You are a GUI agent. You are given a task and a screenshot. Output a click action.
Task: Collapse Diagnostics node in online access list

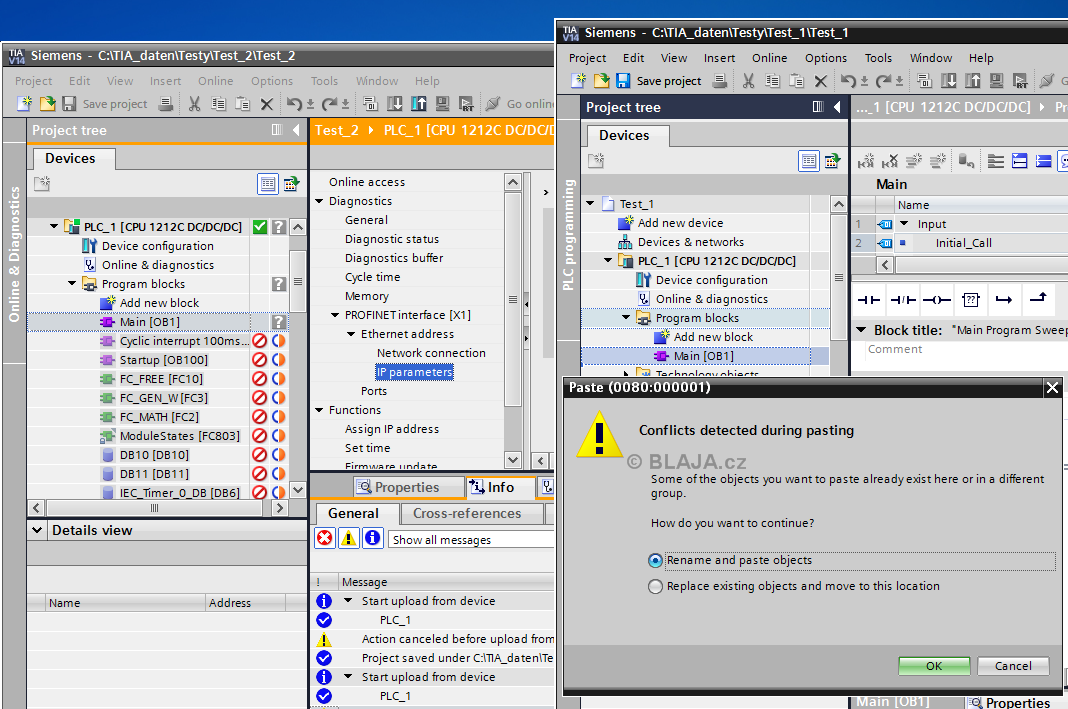tap(319, 201)
